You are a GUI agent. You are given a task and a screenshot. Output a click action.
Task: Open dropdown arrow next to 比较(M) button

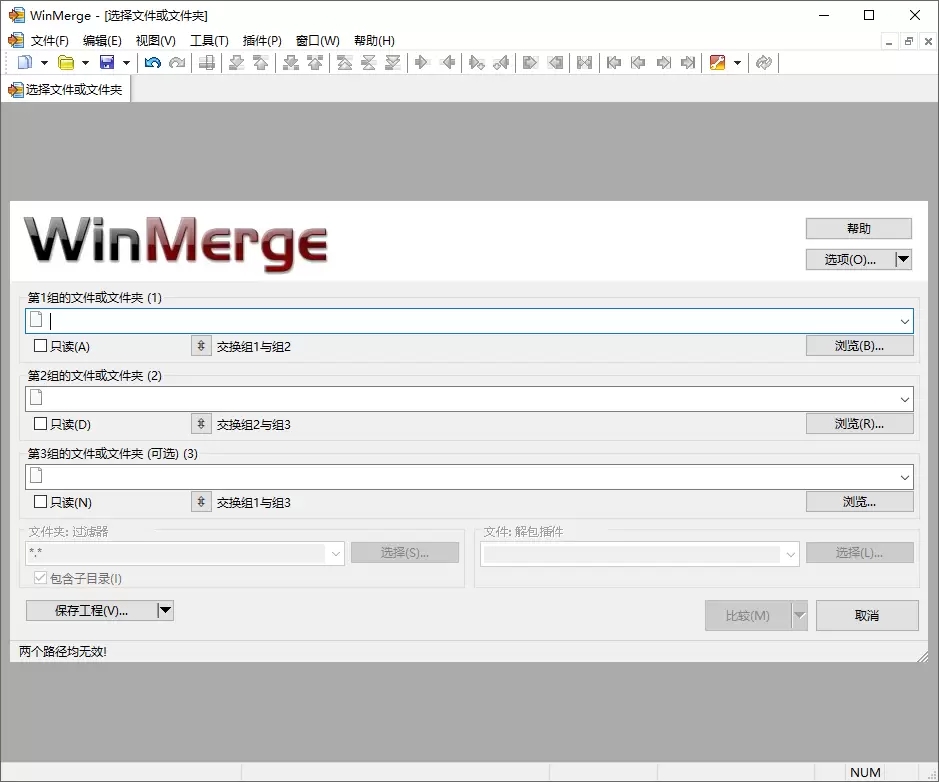click(799, 615)
